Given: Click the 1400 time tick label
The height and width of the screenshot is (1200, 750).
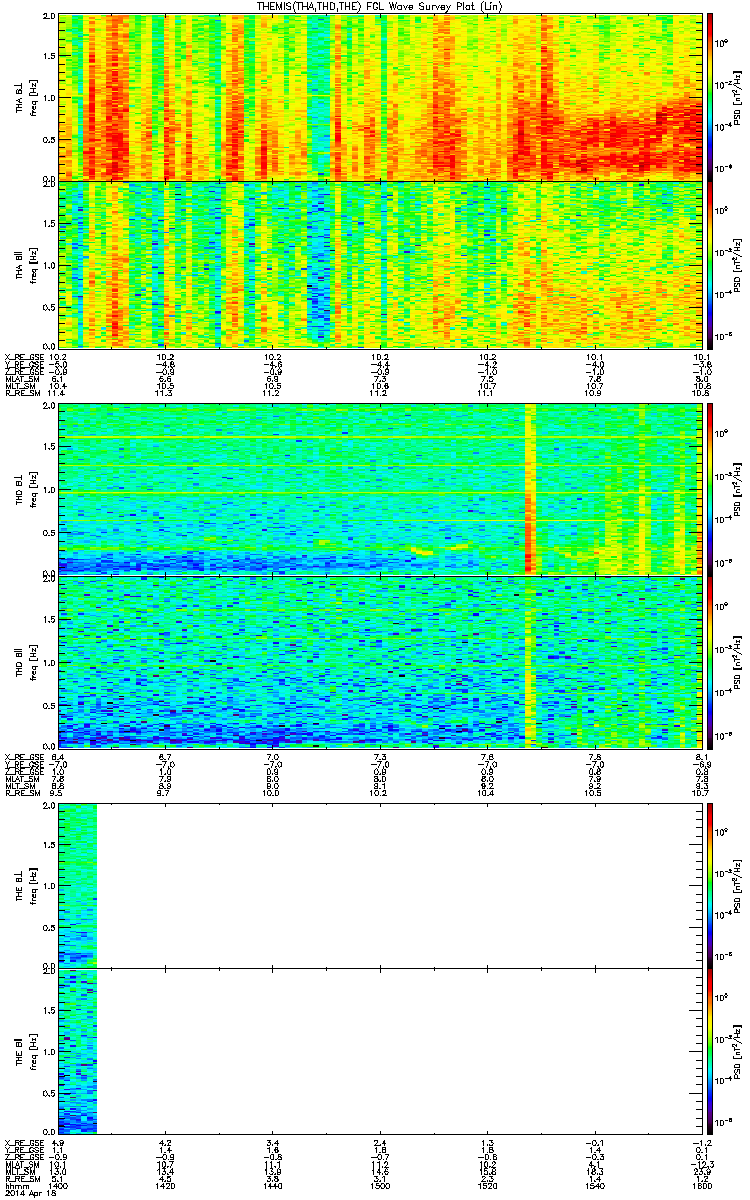Looking at the screenshot, I should 58,1187.
